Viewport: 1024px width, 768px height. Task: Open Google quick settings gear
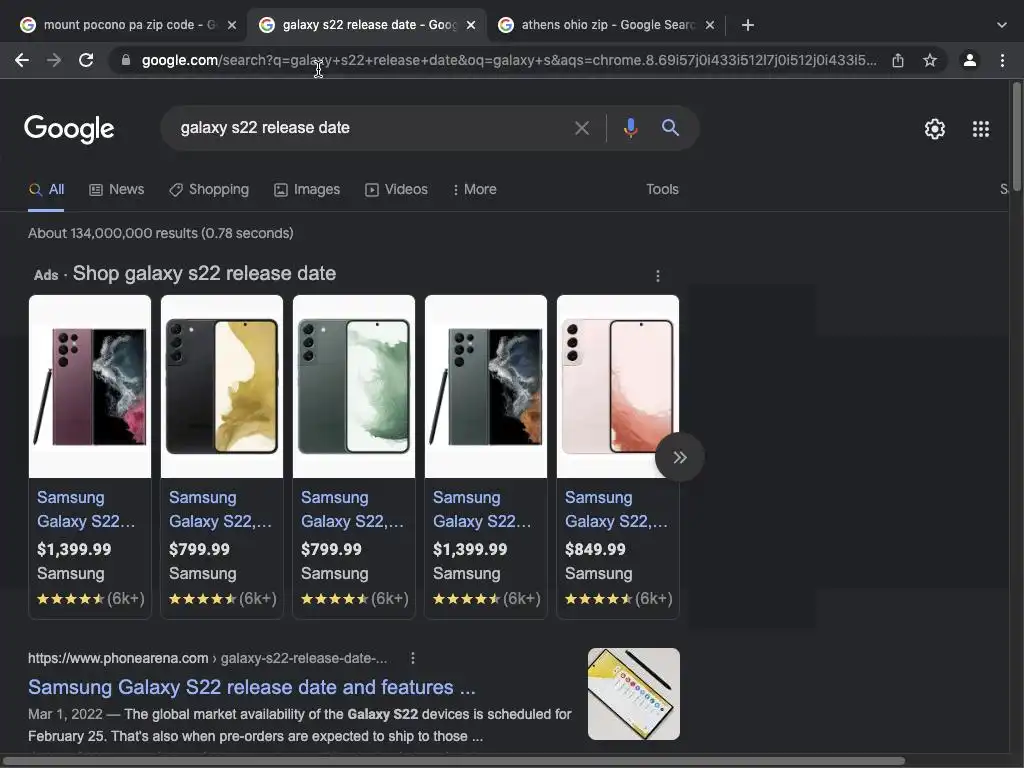[935, 129]
